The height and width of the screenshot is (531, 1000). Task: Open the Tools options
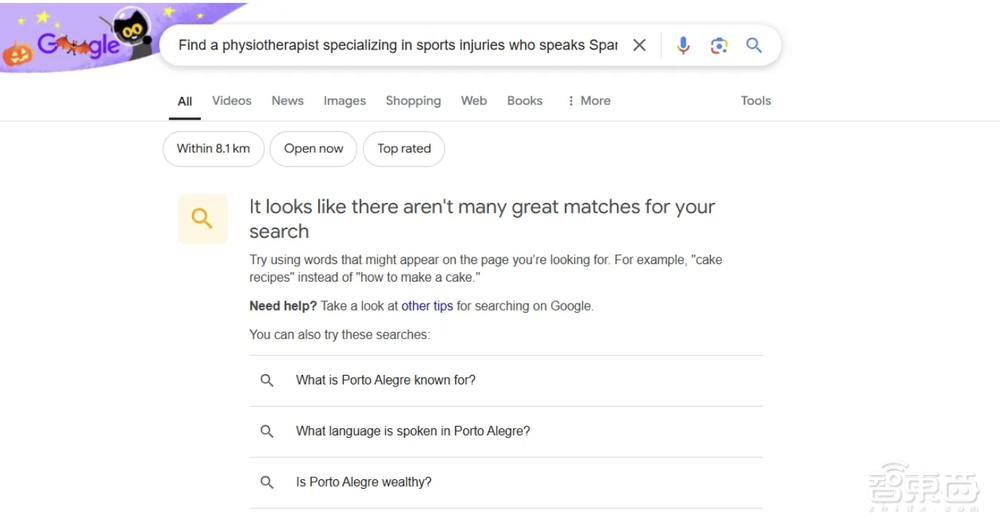tap(756, 101)
